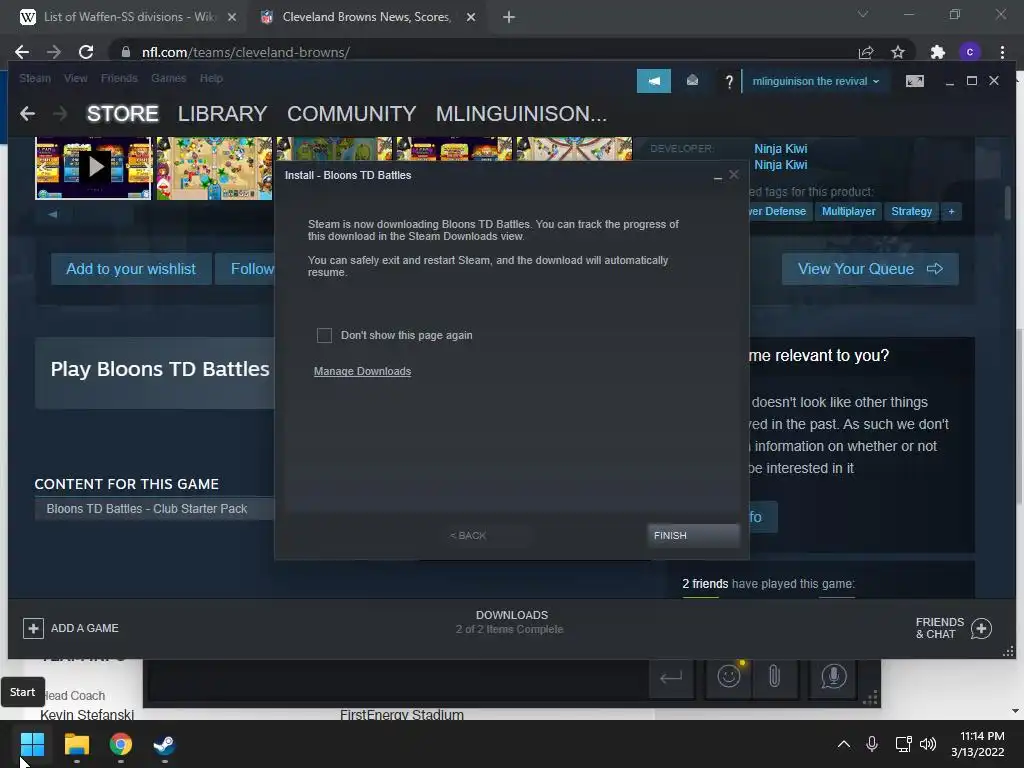The height and width of the screenshot is (768, 1024).
Task: Expand the mlinguinison the revival account dropdown
Action: [816, 82]
